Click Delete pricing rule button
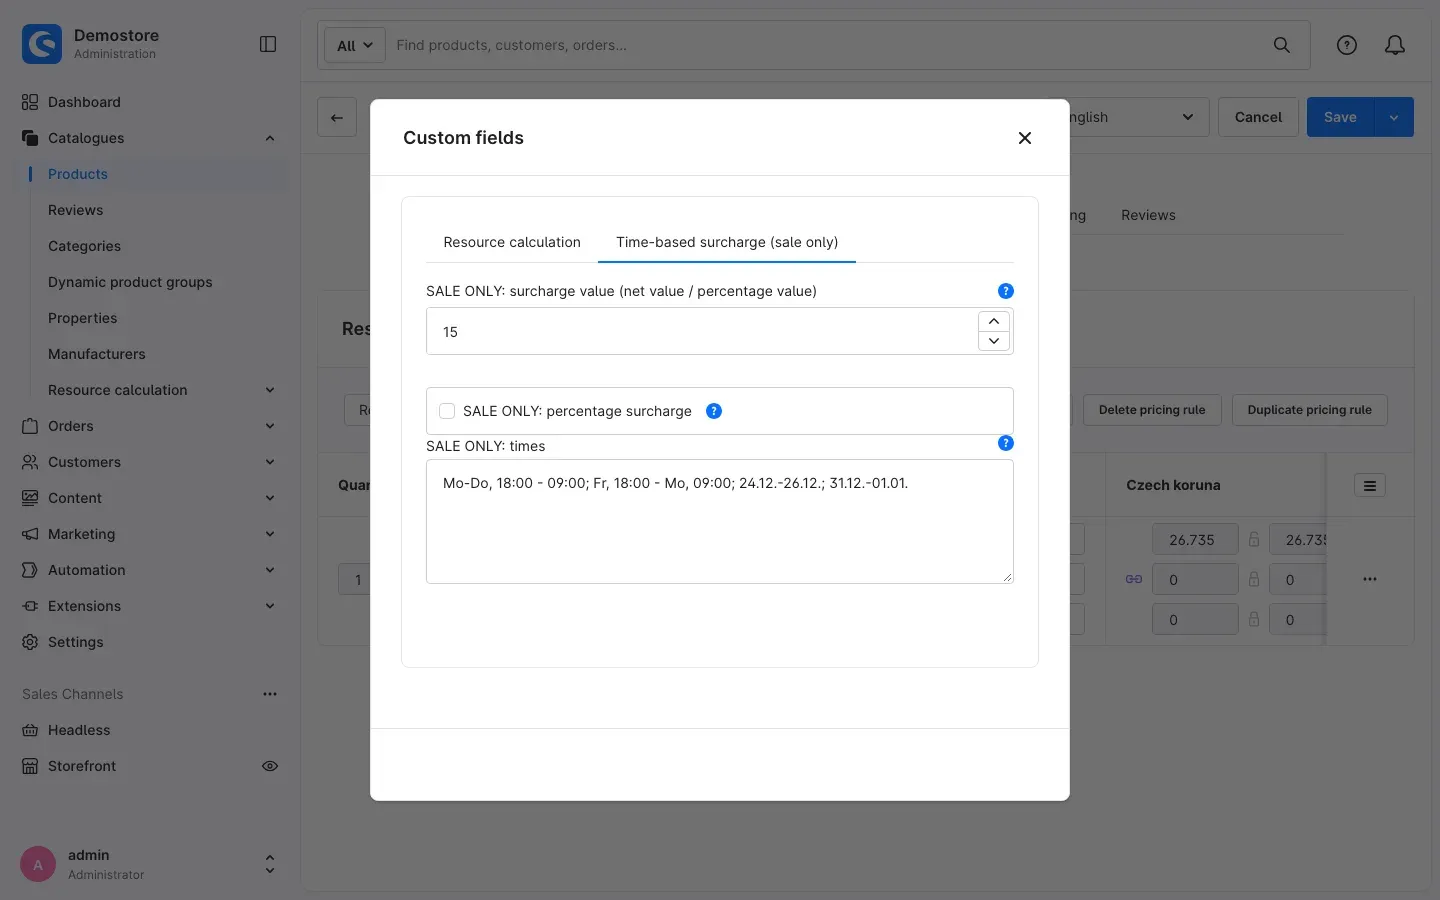1440x900 pixels. (1152, 410)
